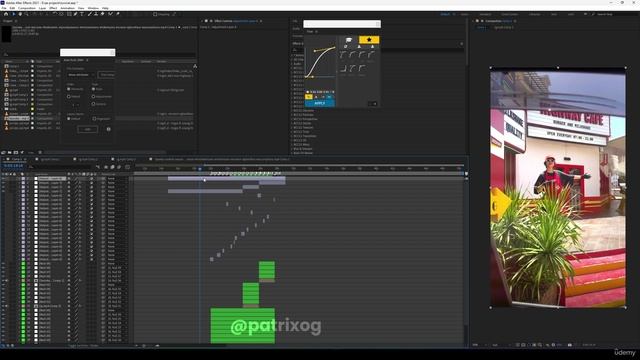This screenshot has width=640, height=360.
Task: Select the Pen tool
Action: (76, 14)
